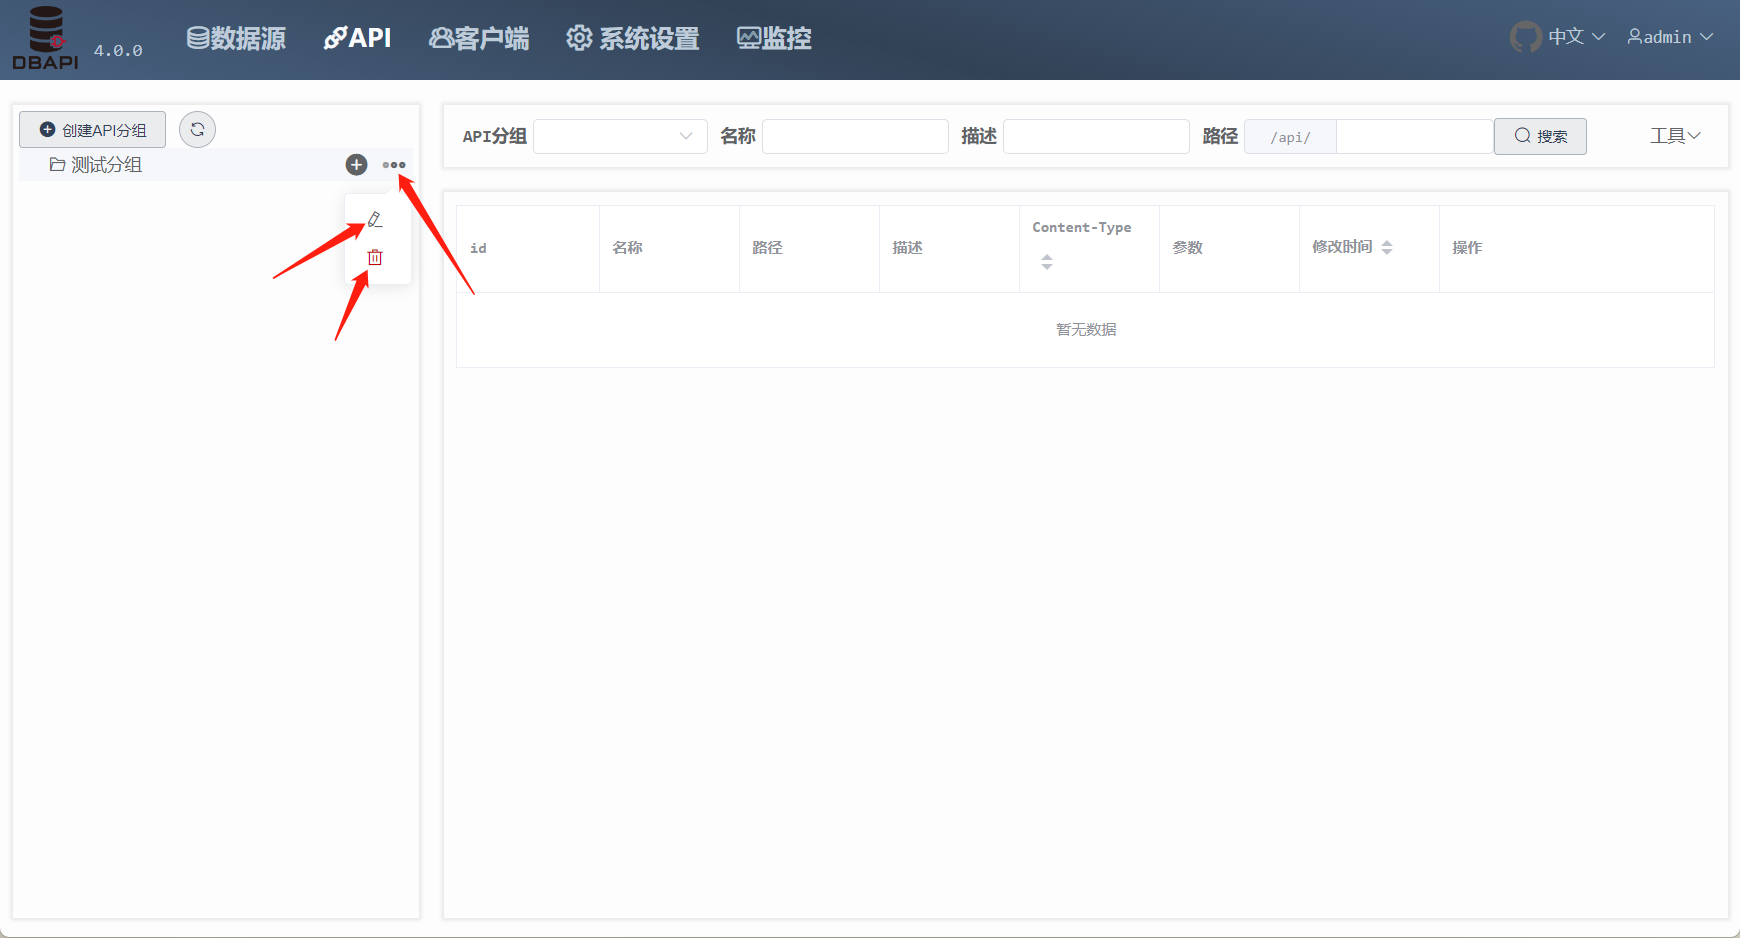Expand the 中文 language dropdown

[x=1577, y=37]
